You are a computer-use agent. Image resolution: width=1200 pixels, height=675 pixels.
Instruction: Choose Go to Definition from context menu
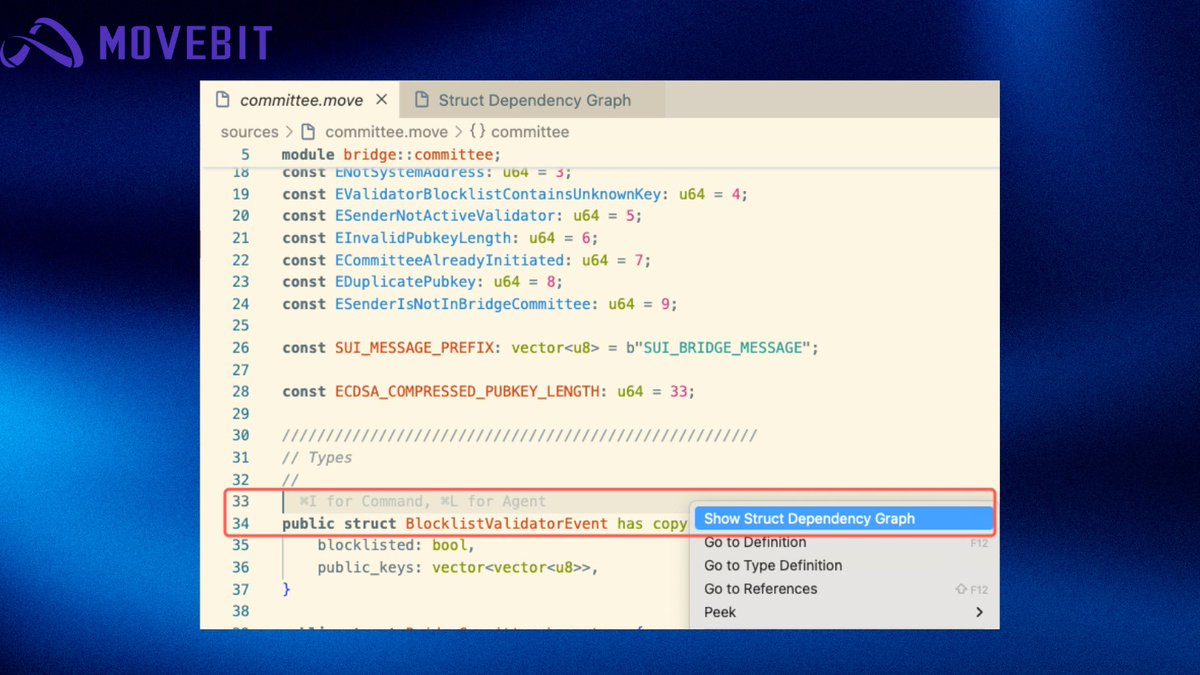tap(755, 542)
